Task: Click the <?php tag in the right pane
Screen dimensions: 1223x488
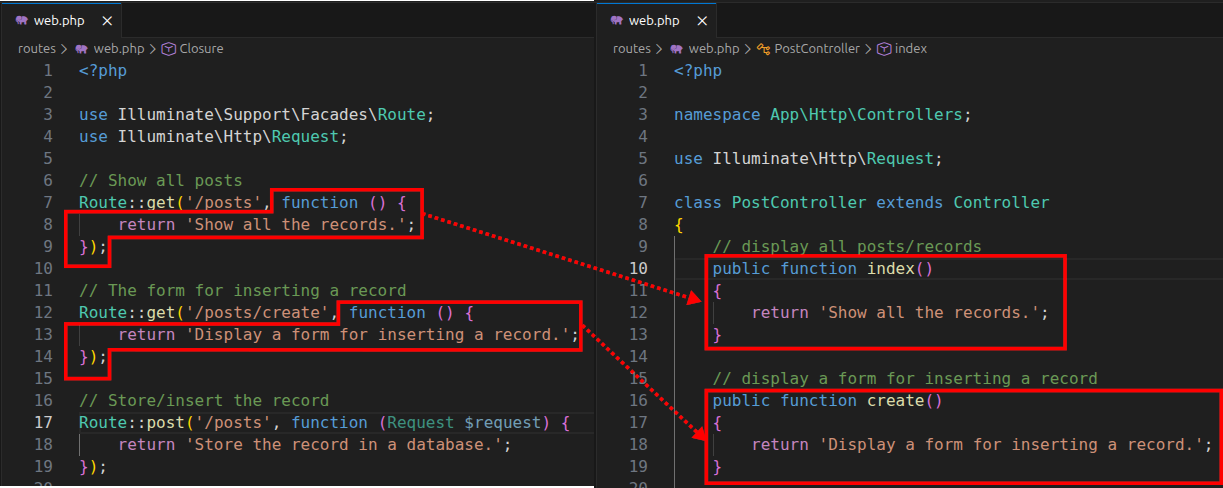Action: (698, 70)
